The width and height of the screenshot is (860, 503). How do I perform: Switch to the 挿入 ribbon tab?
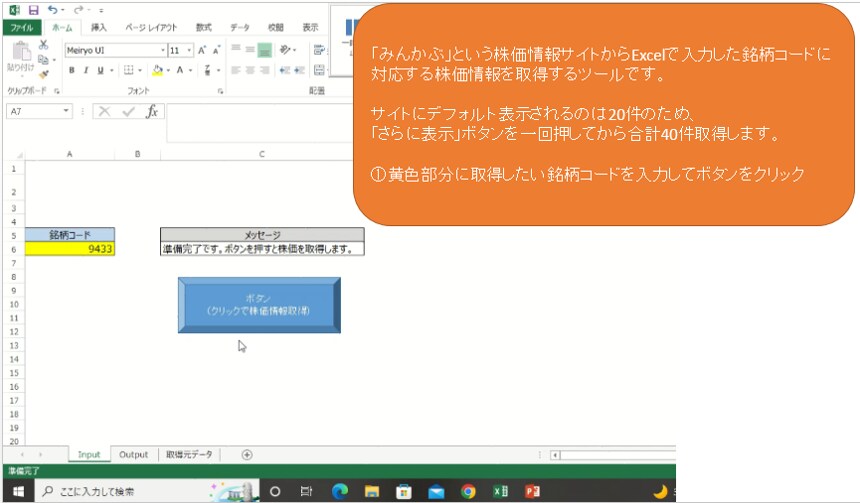click(x=99, y=27)
